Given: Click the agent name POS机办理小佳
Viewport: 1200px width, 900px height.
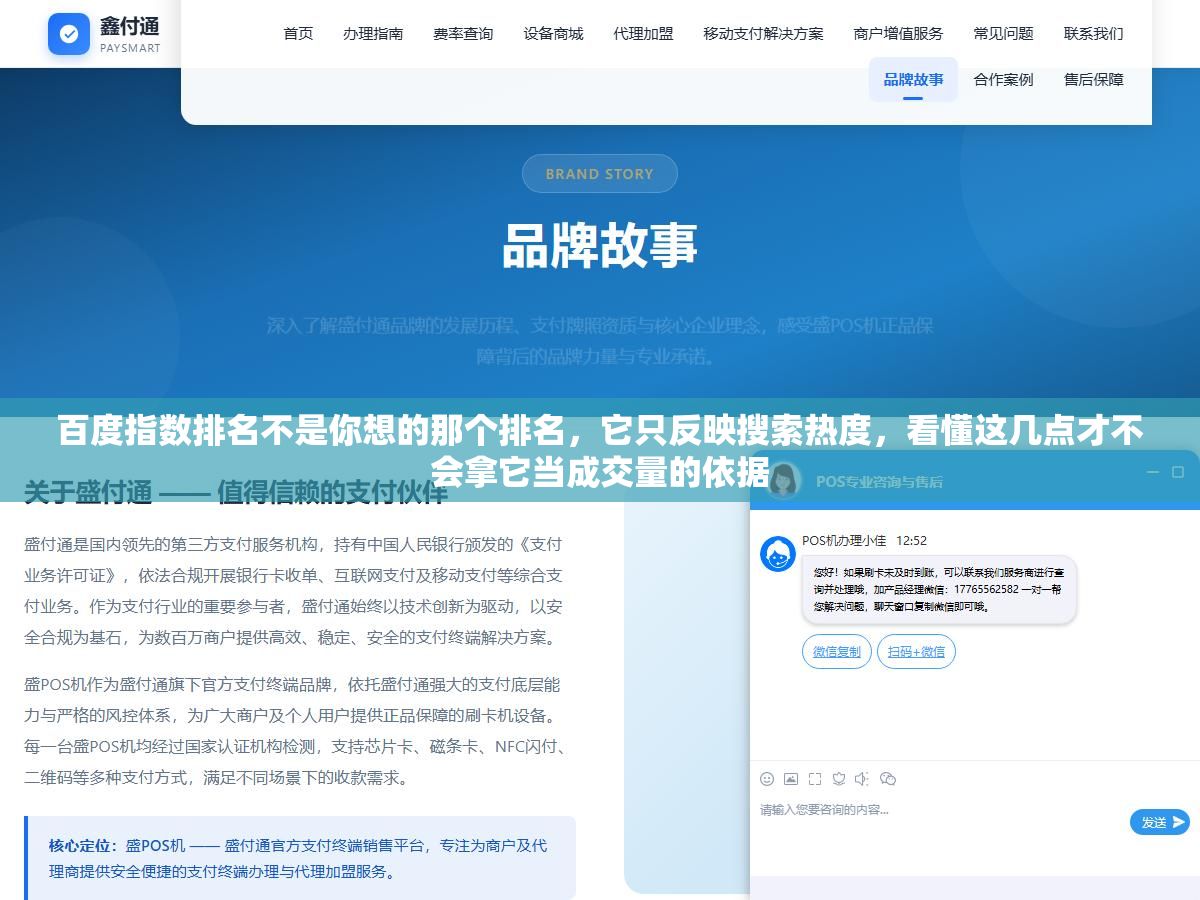Looking at the screenshot, I should pyautogui.click(x=844, y=541).
